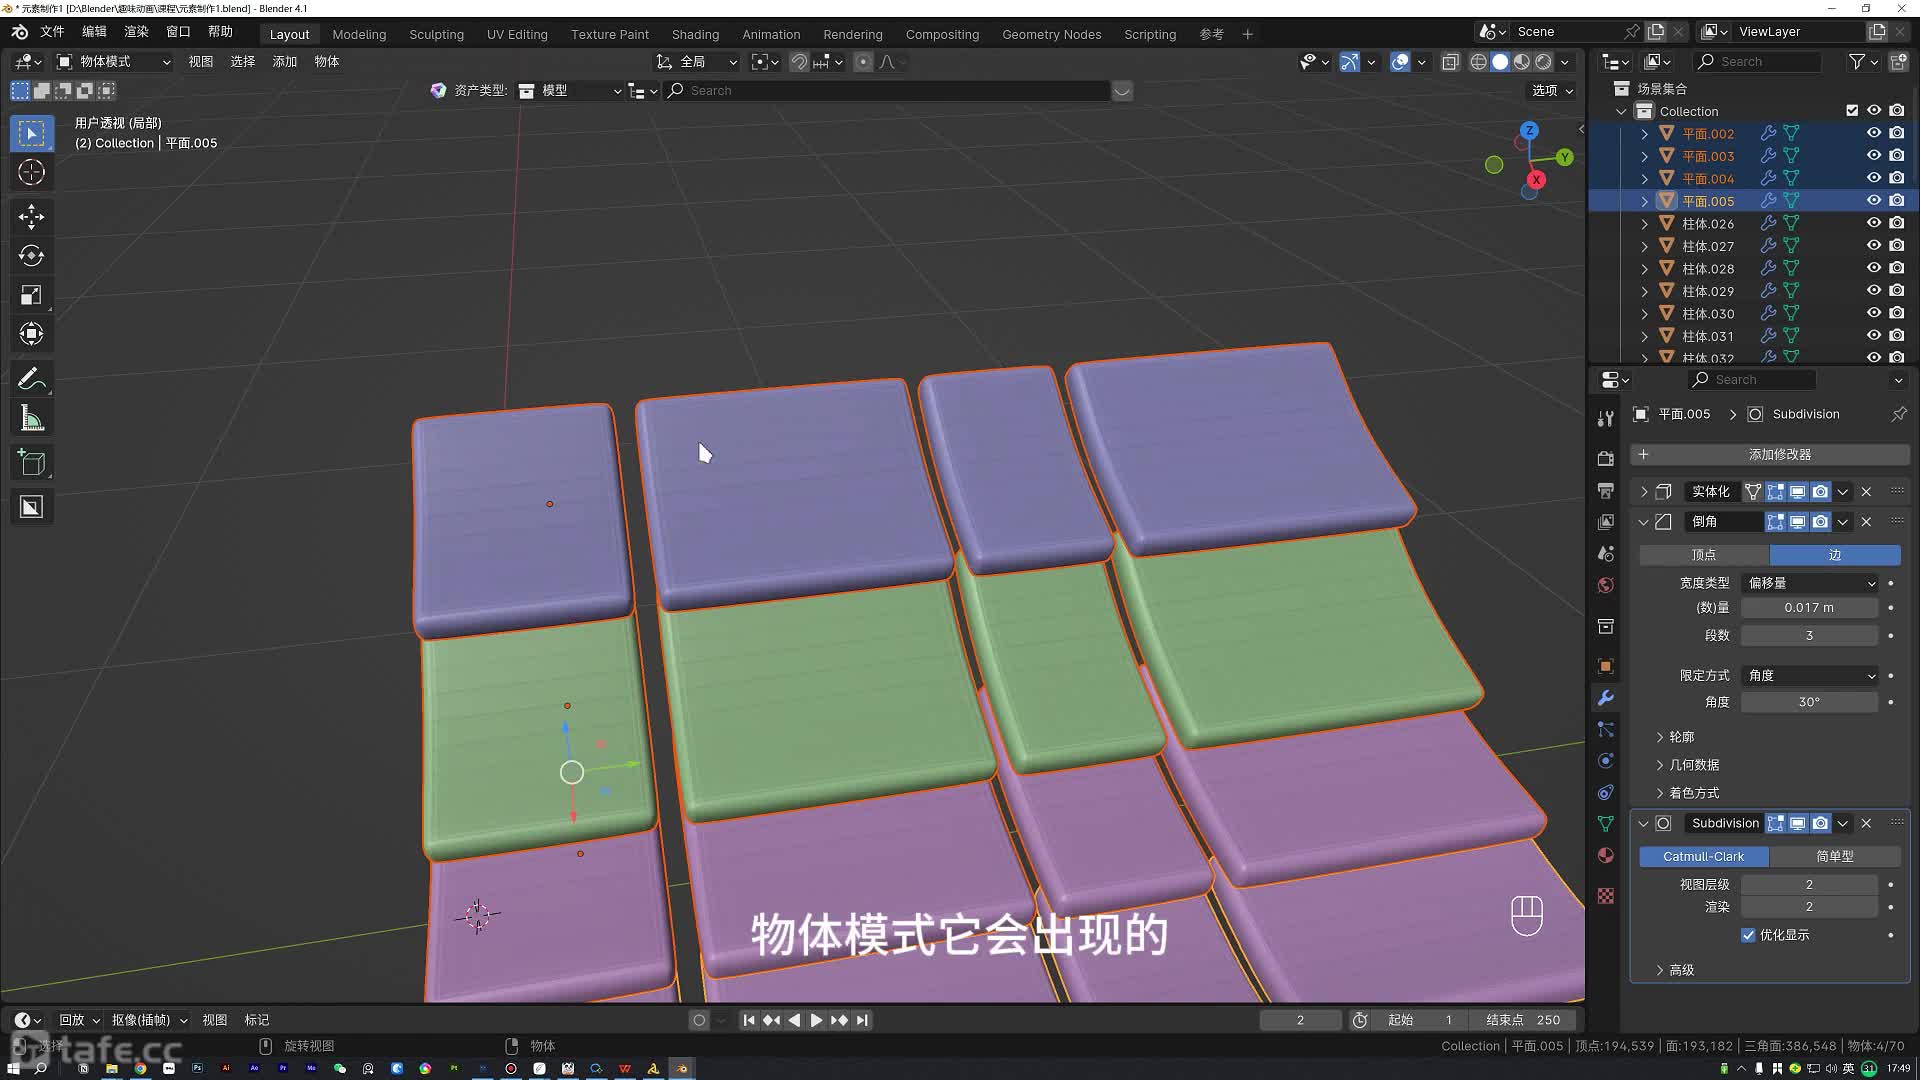Play the animation in the timeline

pyautogui.click(x=816, y=1020)
